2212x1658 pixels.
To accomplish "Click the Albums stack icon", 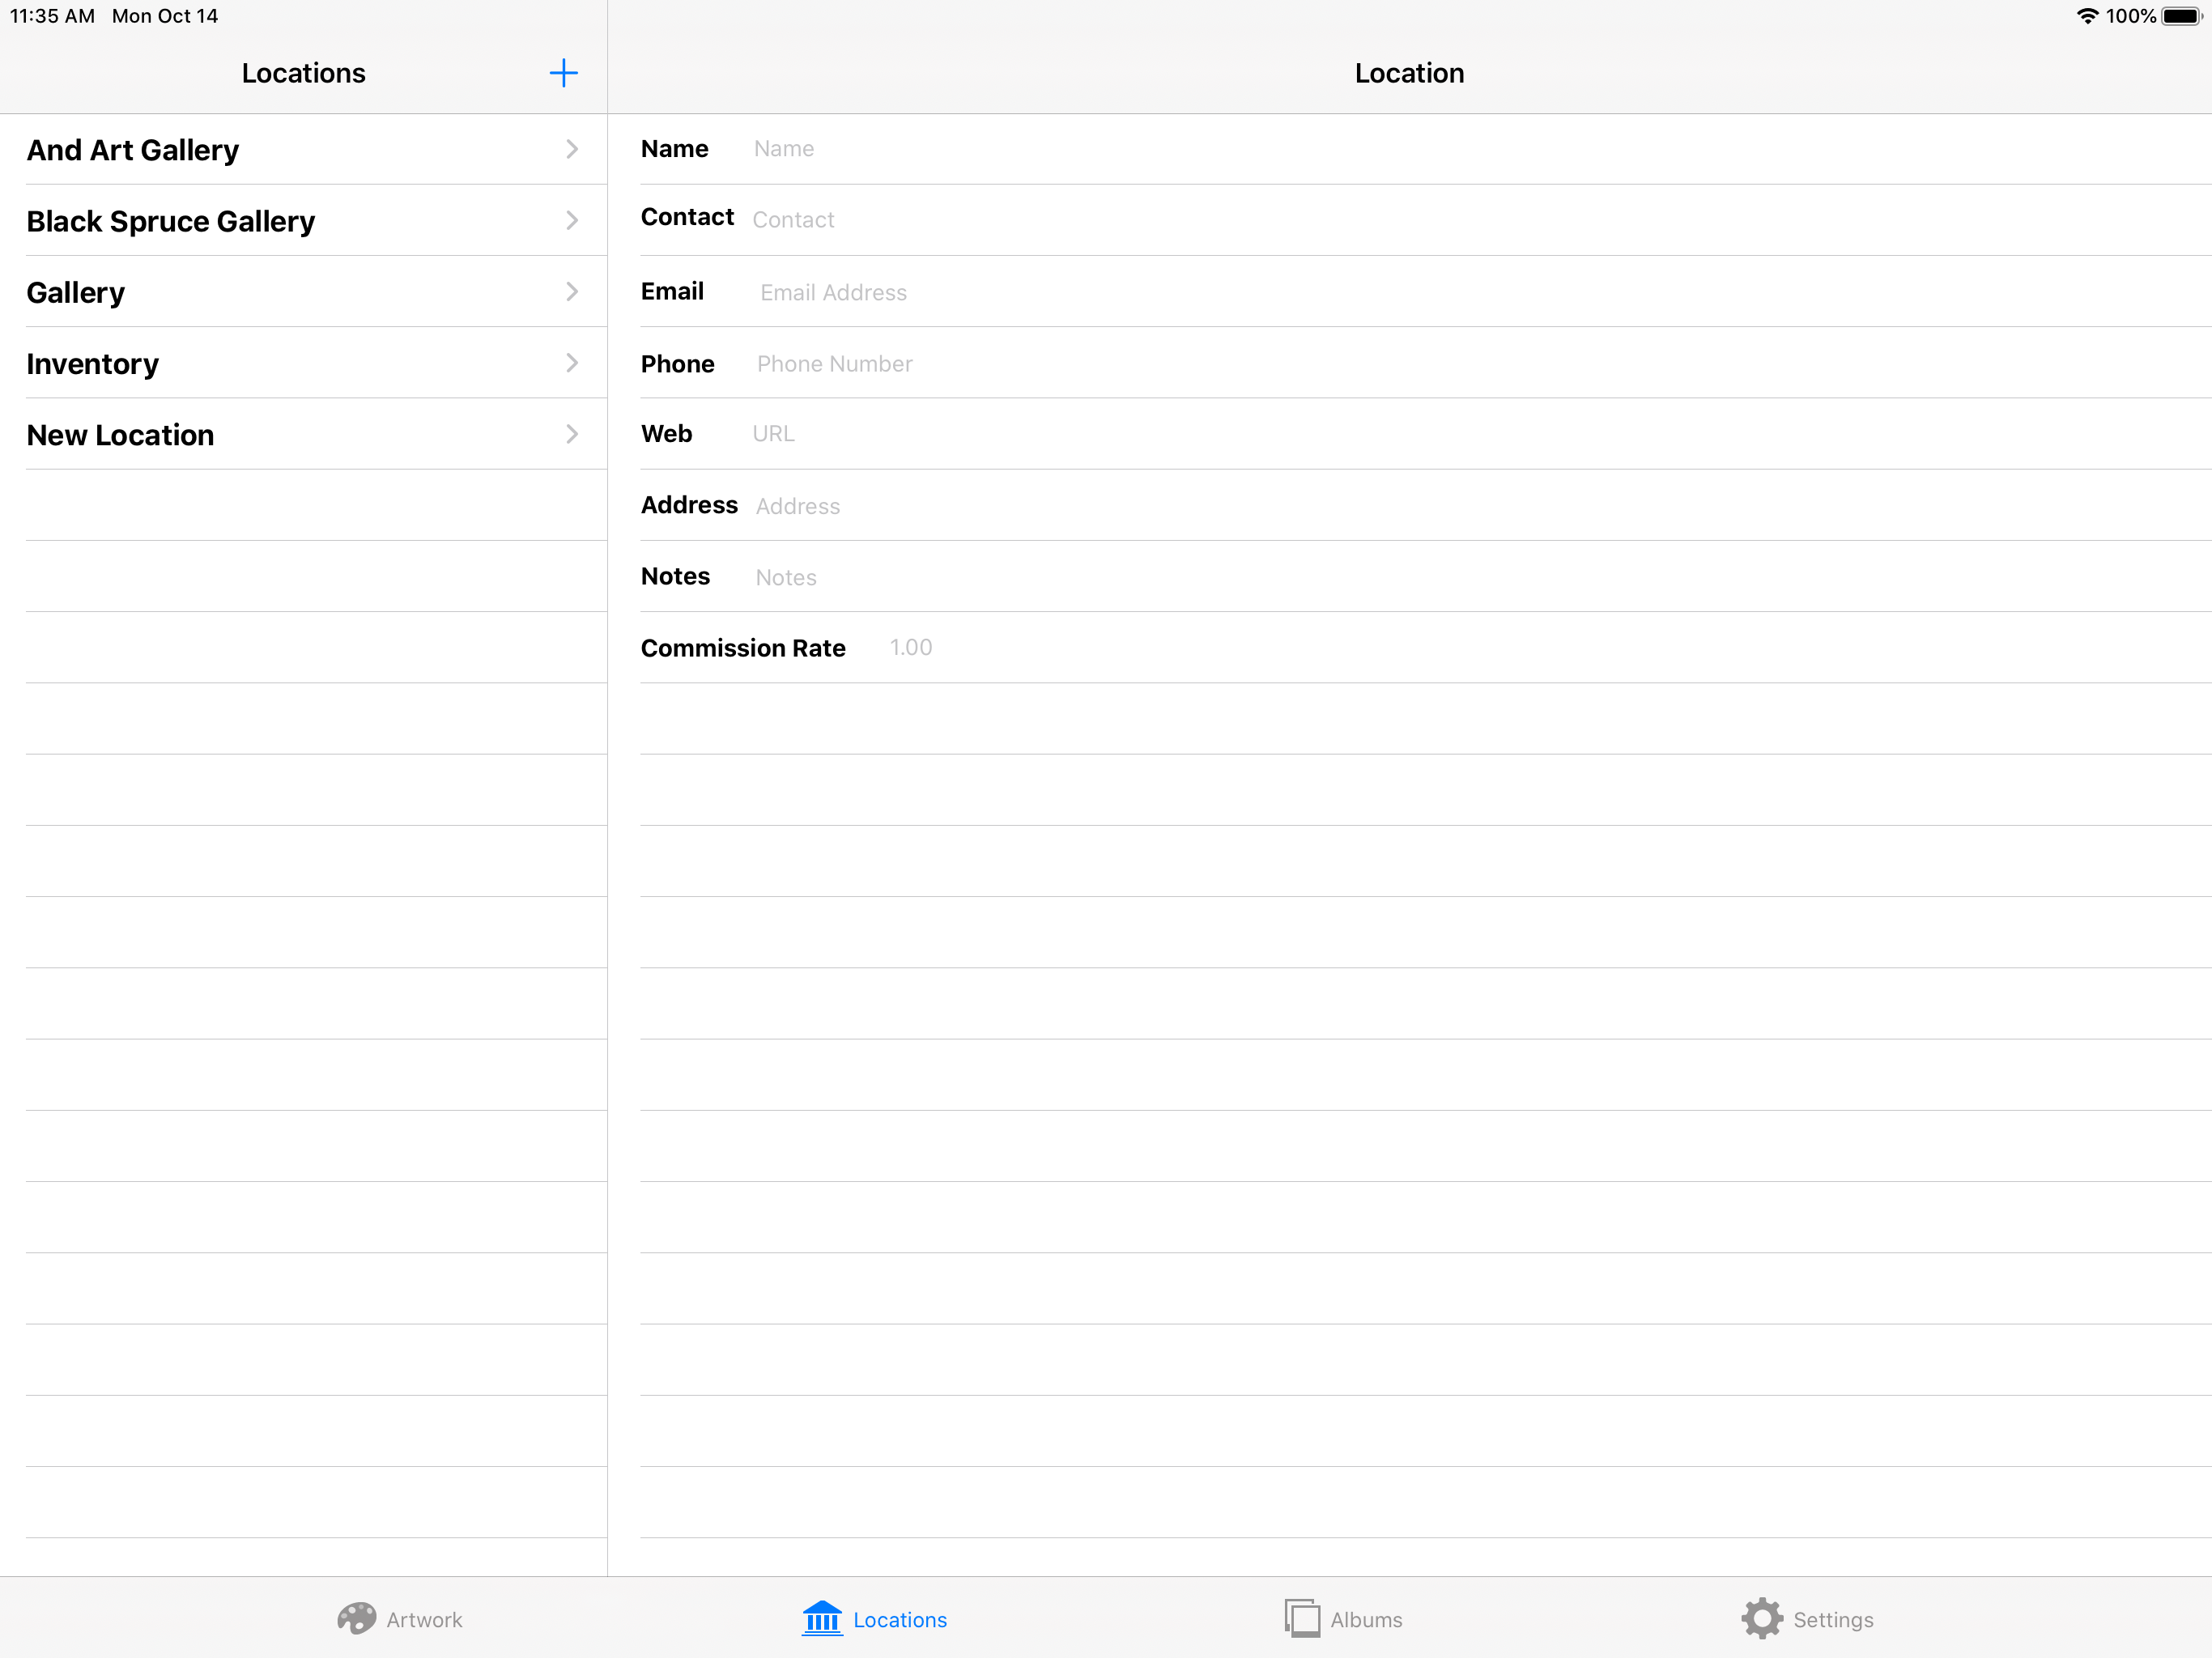I will pyautogui.click(x=1302, y=1618).
